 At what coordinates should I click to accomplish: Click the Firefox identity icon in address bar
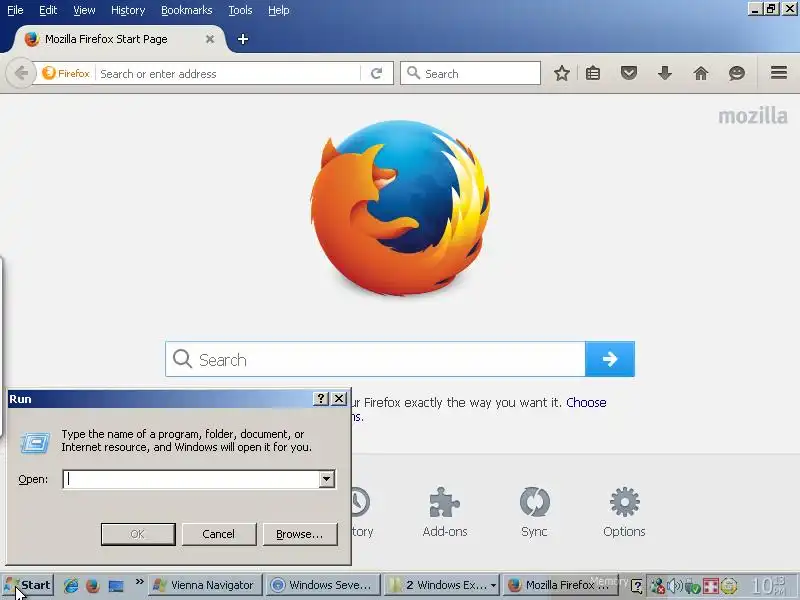pyautogui.click(x=66, y=73)
